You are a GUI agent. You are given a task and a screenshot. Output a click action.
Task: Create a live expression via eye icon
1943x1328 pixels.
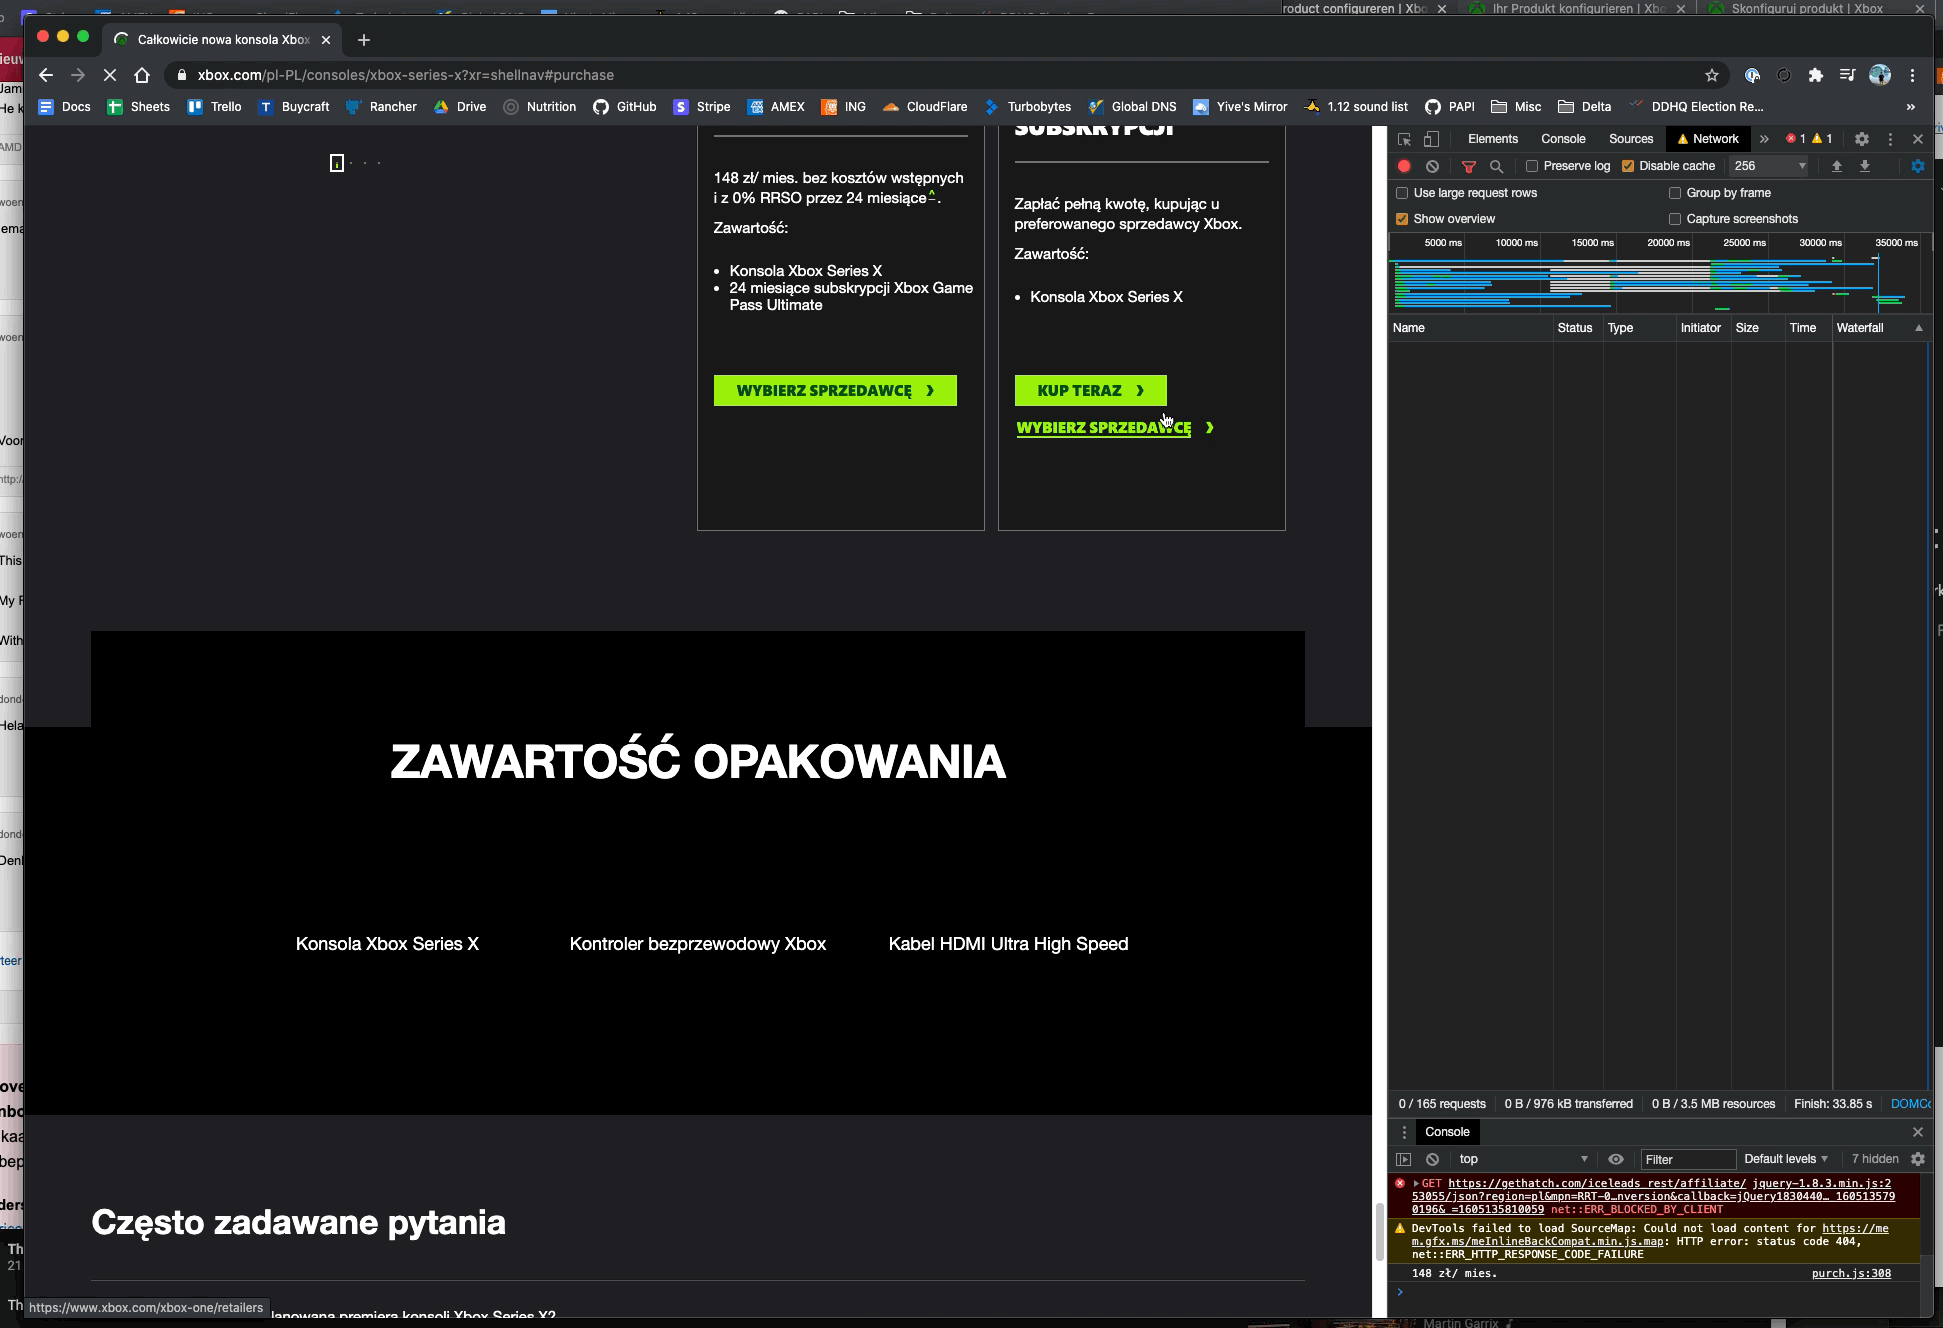tap(1616, 1159)
